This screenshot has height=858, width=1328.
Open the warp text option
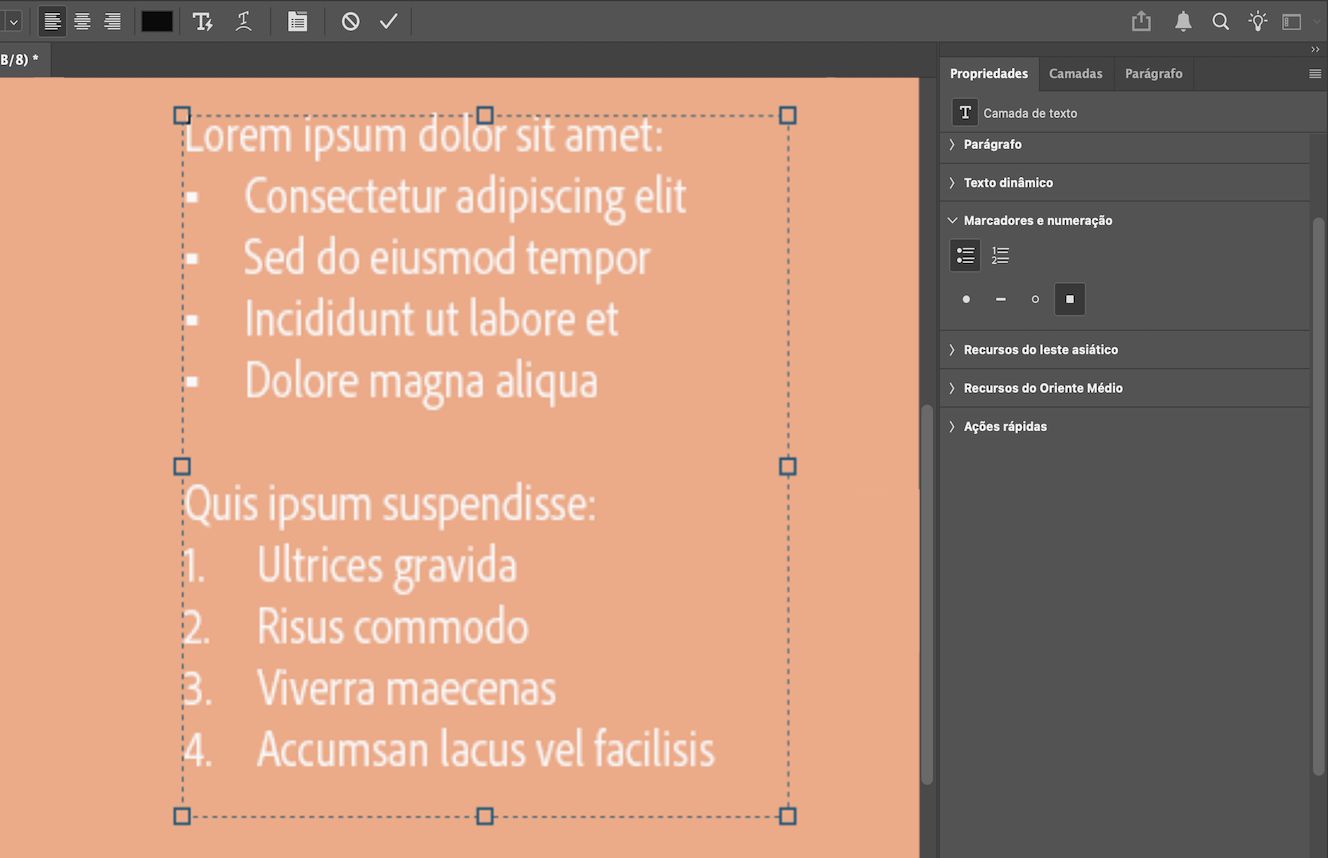243,21
